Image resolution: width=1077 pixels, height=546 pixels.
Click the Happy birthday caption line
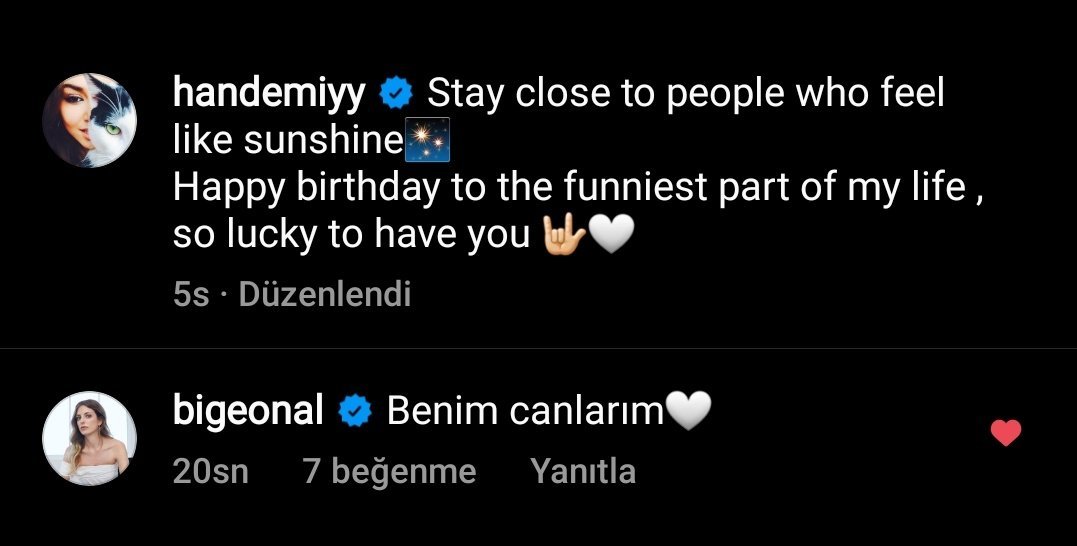(578, 187)
